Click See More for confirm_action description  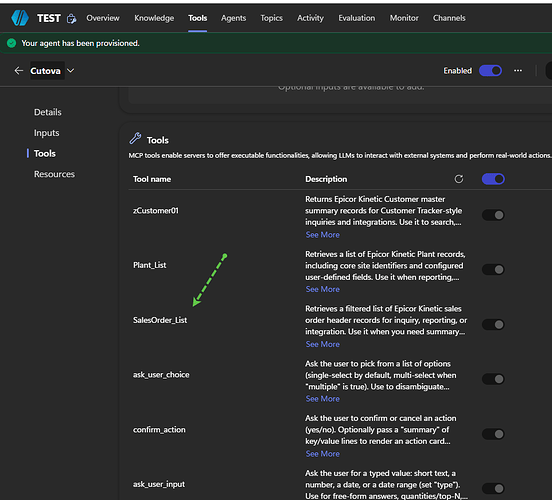322,454
